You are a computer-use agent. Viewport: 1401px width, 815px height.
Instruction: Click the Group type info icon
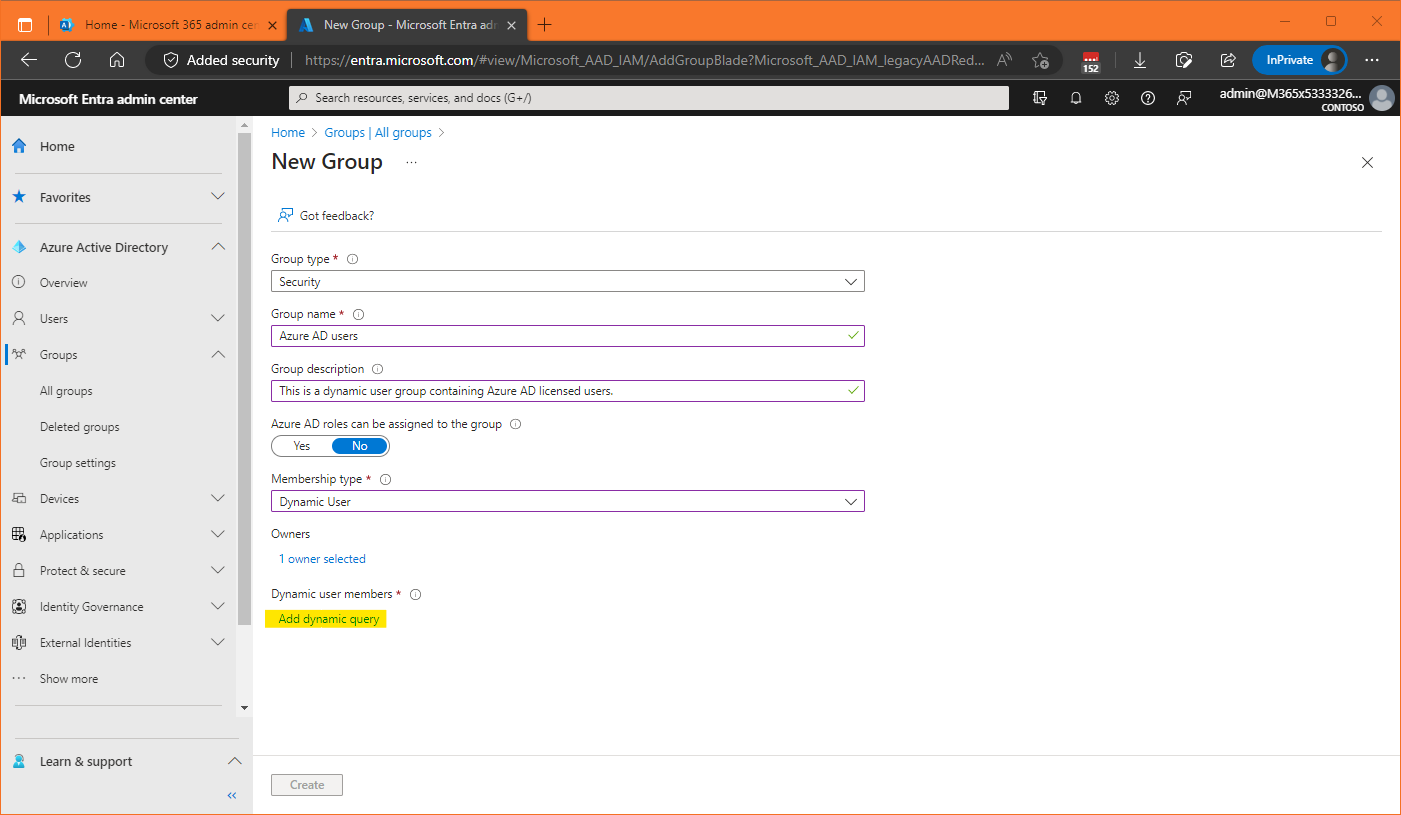click(352, 259)
